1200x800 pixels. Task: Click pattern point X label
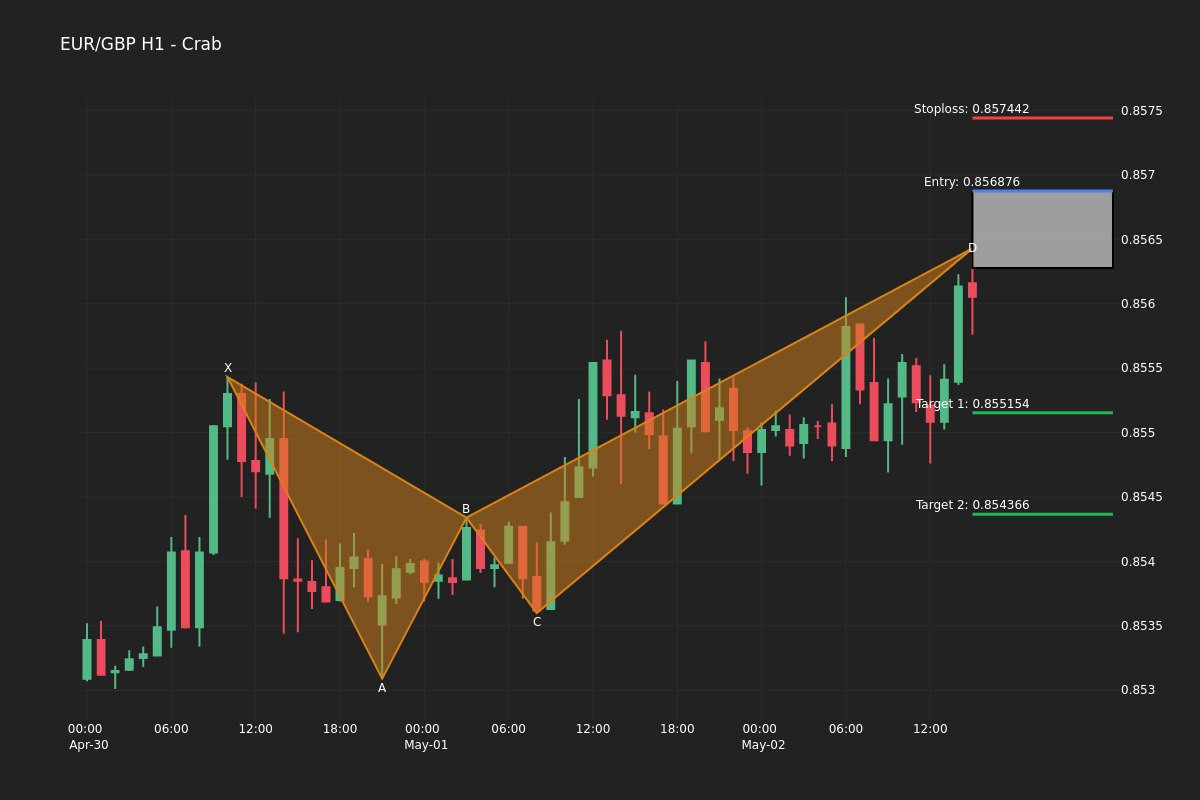point(228,368)
